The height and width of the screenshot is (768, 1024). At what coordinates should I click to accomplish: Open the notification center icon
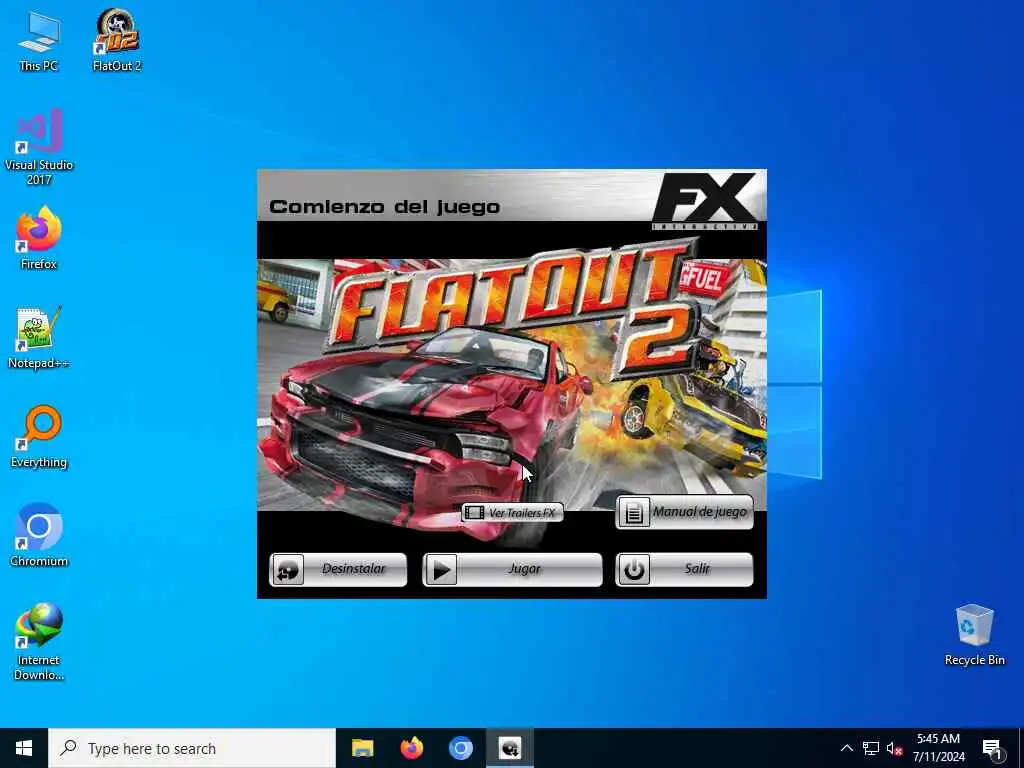tap(992, 748)
